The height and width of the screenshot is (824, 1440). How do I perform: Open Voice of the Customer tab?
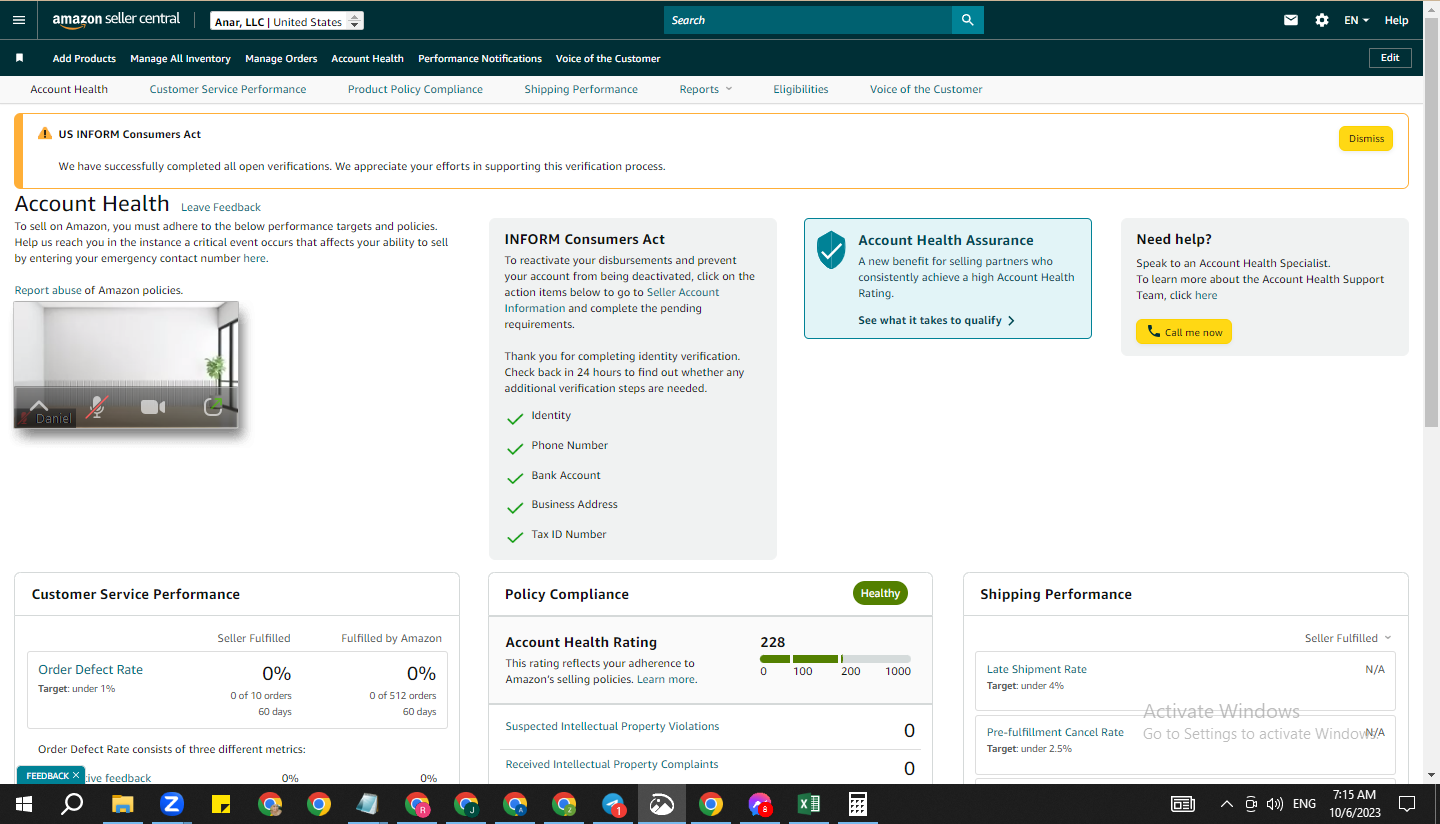(x=926, y=89)
